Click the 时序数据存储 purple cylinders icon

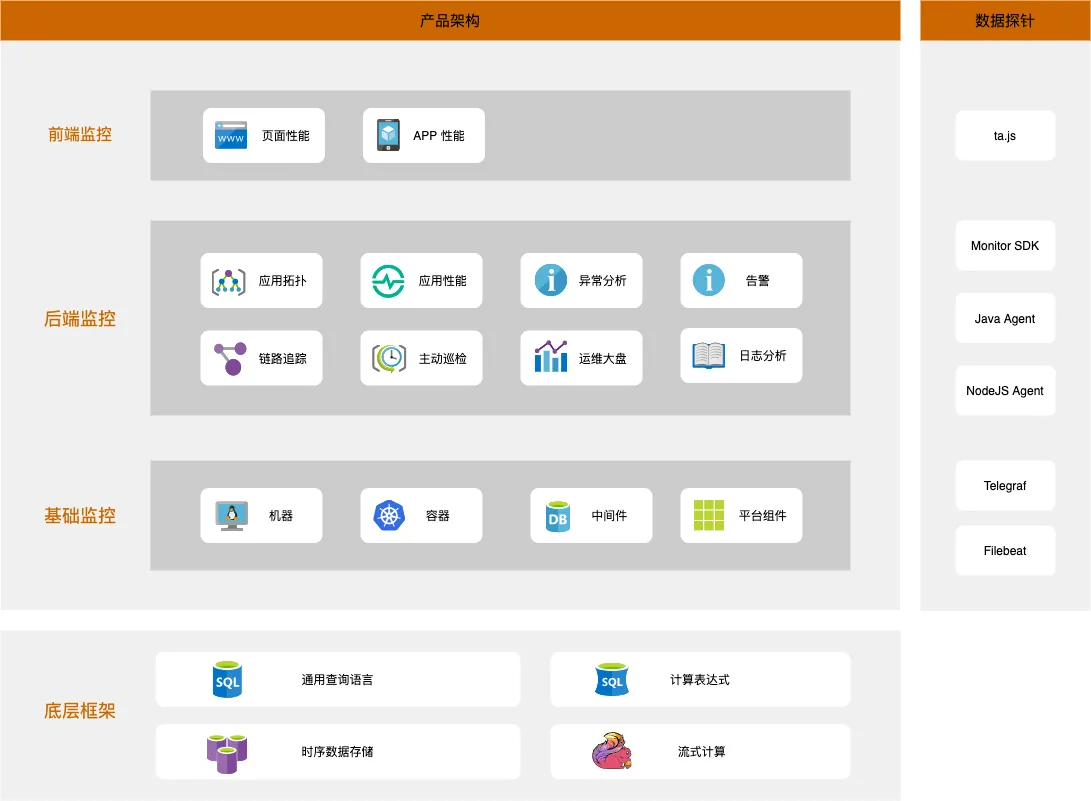pos(227,752)
